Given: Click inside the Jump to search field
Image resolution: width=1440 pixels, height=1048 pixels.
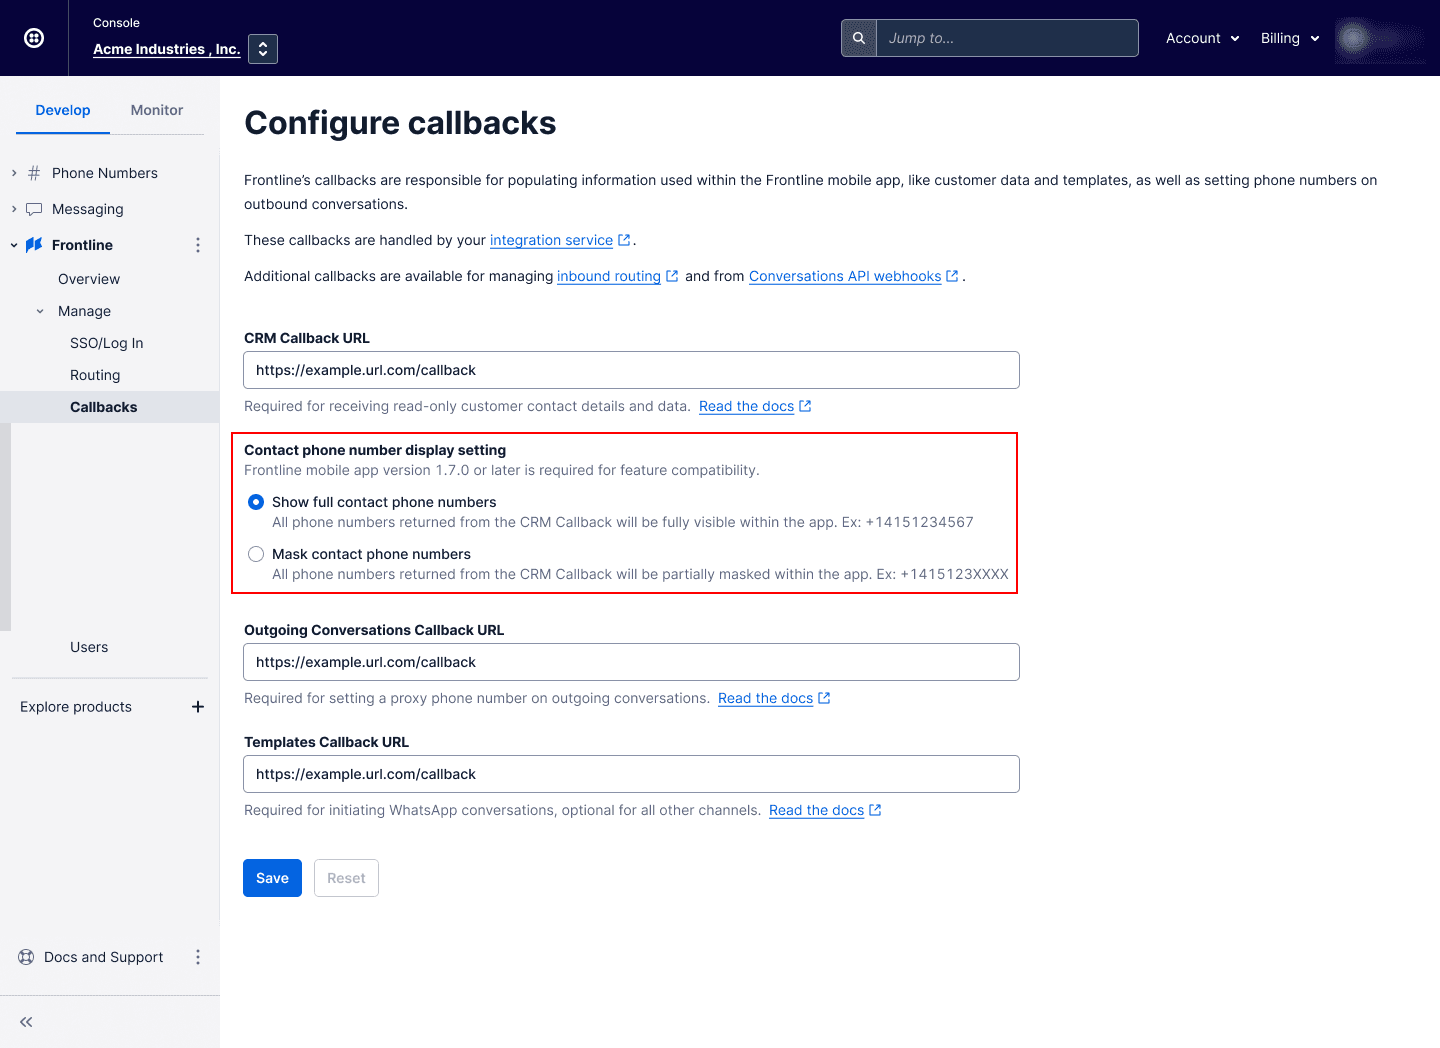Looking at the screenshot, I should [1005, 37].
